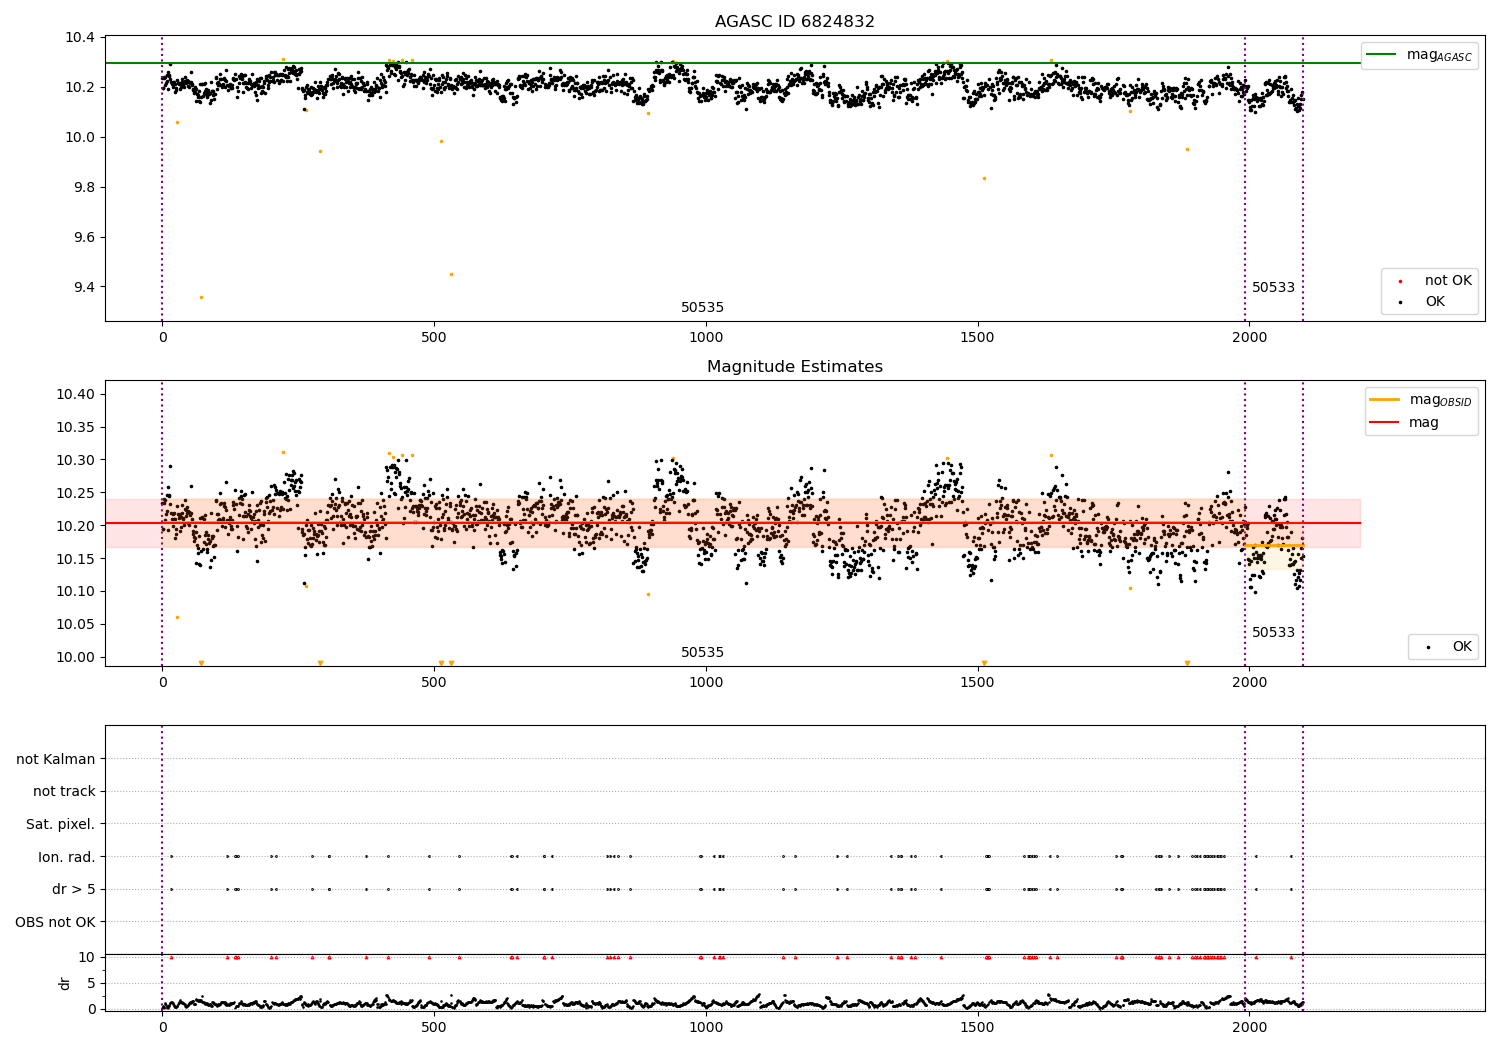Click the '50533' obsid label in top plot
Image resolution: width=1500 pixels, height=1050 pixels.
coord(1273,288)
